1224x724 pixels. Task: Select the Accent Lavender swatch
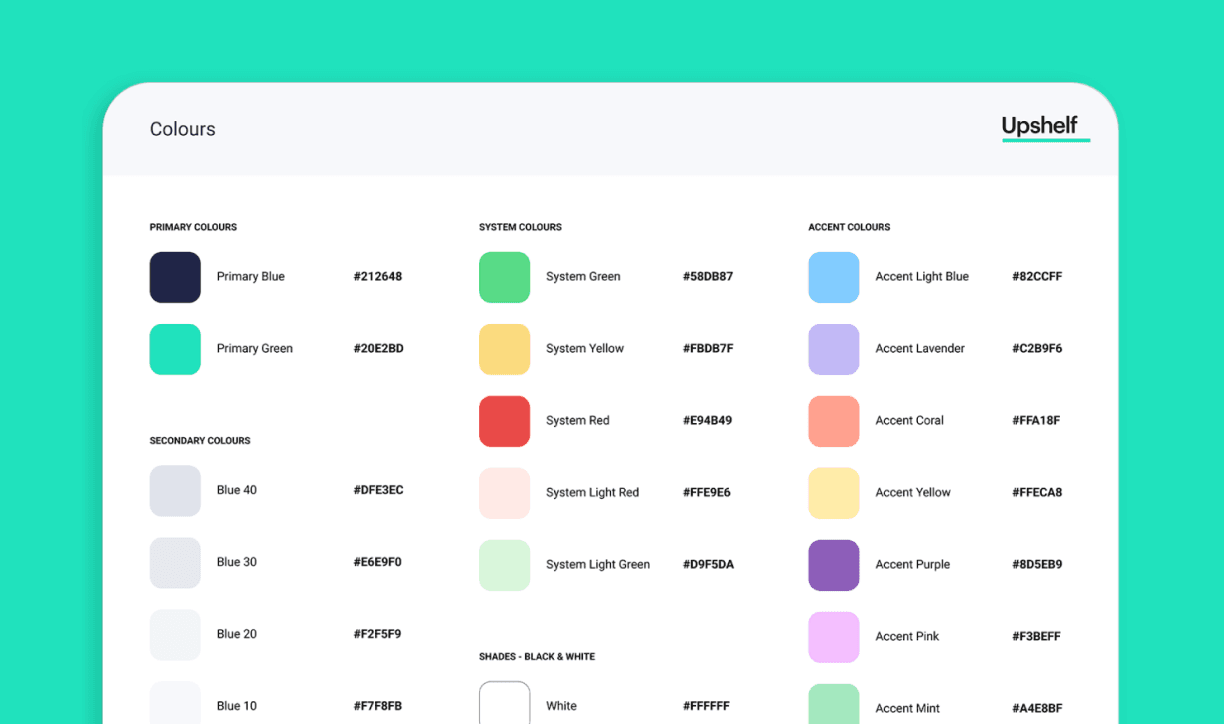pos(833,349)
